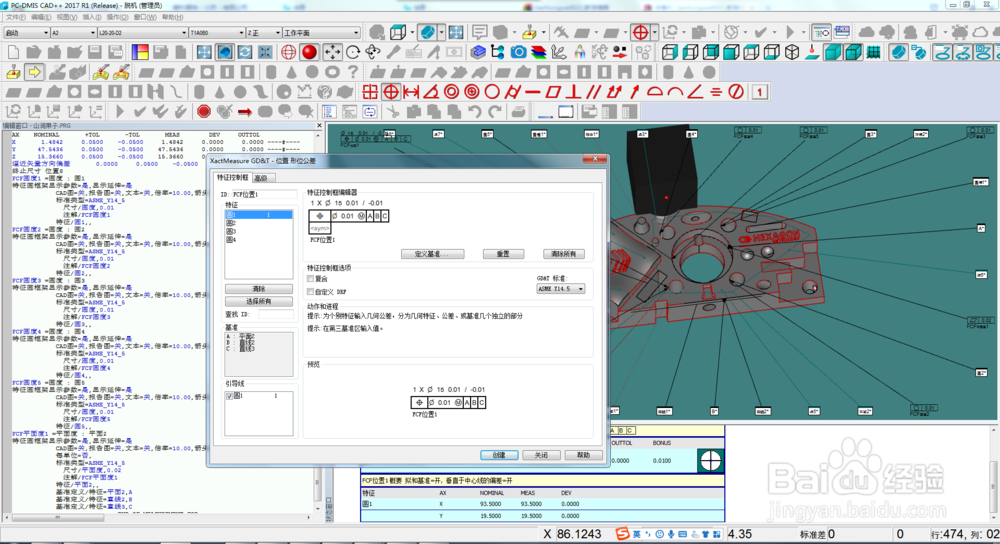Click the 关闭 close button
This screenshot has width=1000, height=544.
click(541, 455)
